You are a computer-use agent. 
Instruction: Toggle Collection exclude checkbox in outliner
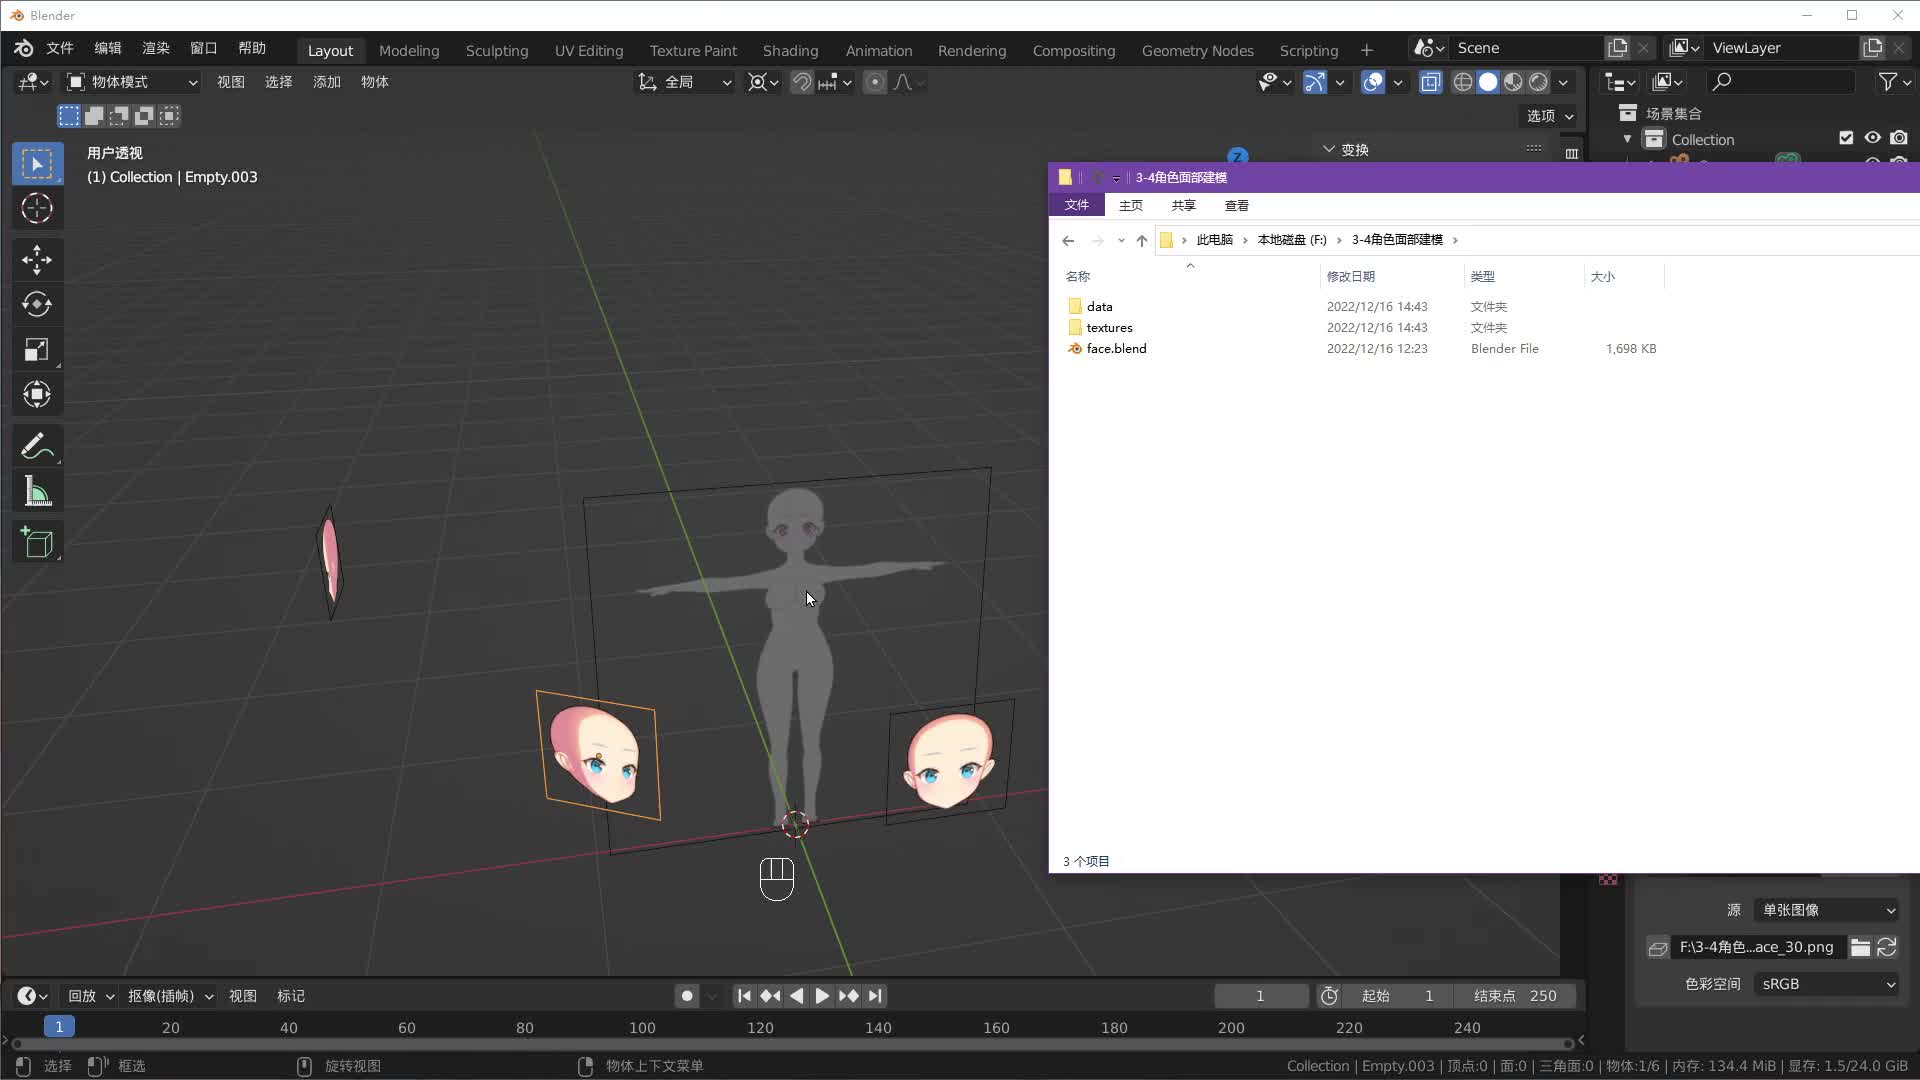point(1846,138)
